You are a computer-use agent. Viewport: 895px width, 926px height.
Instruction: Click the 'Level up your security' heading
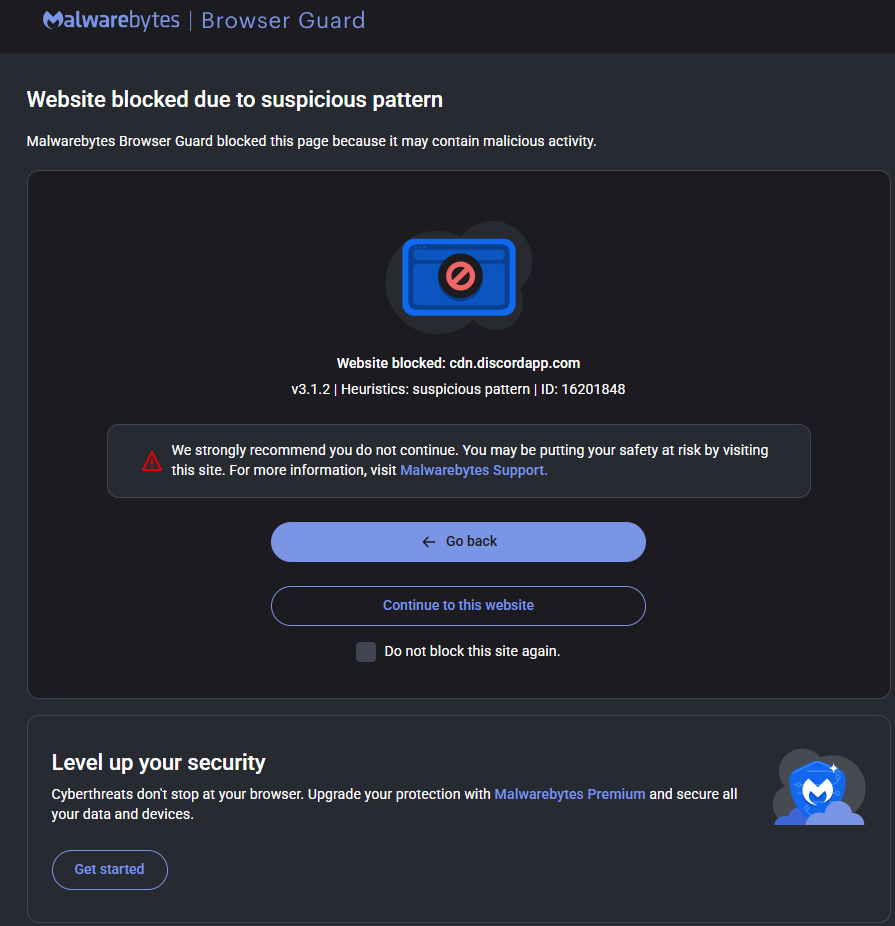tap(159, 762)
